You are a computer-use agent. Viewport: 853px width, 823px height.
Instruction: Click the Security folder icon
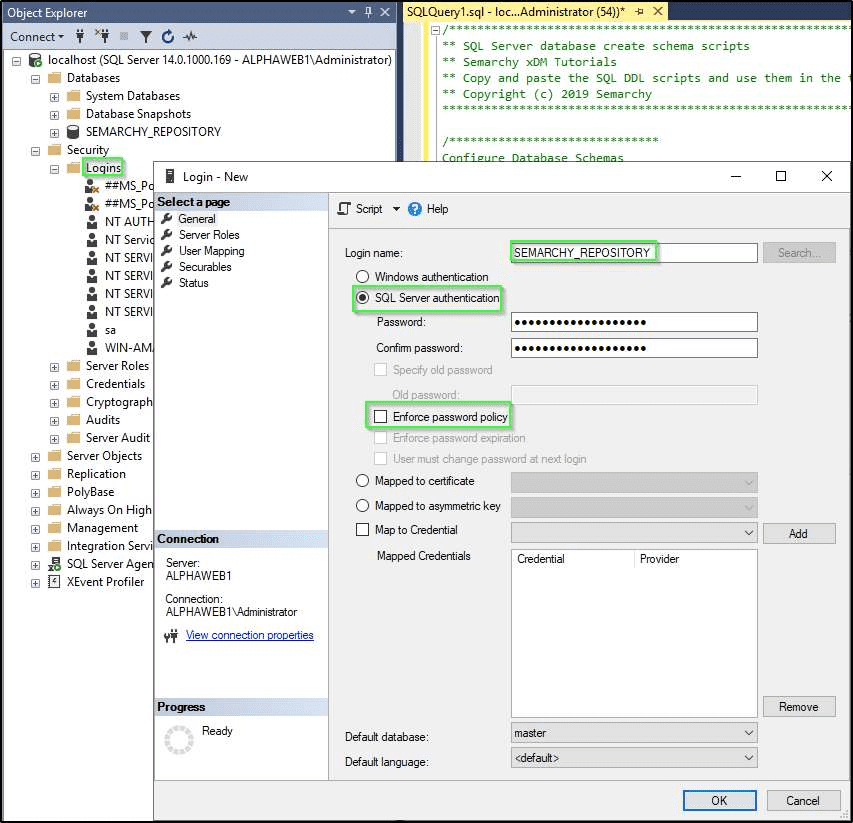(54, 150)
